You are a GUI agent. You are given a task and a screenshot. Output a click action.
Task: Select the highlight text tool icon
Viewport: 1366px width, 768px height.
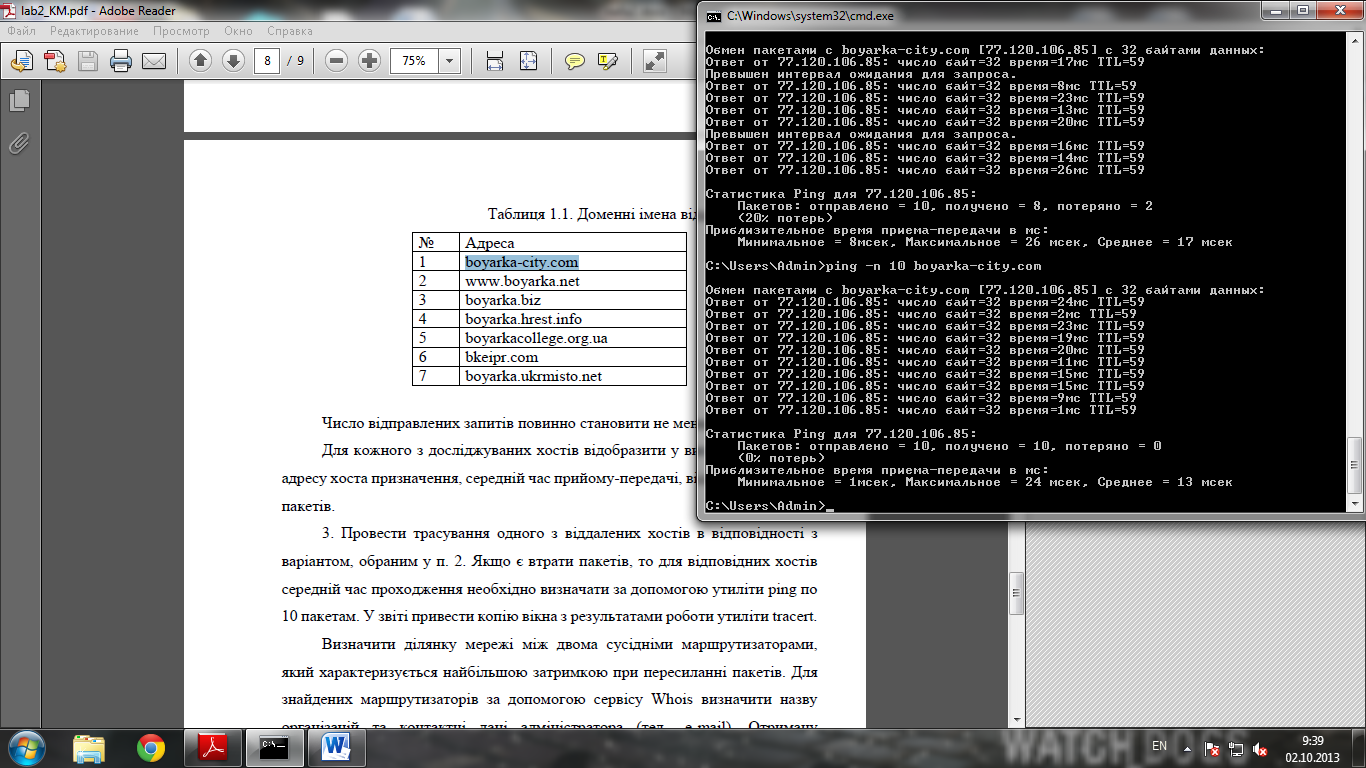(607, 61)
